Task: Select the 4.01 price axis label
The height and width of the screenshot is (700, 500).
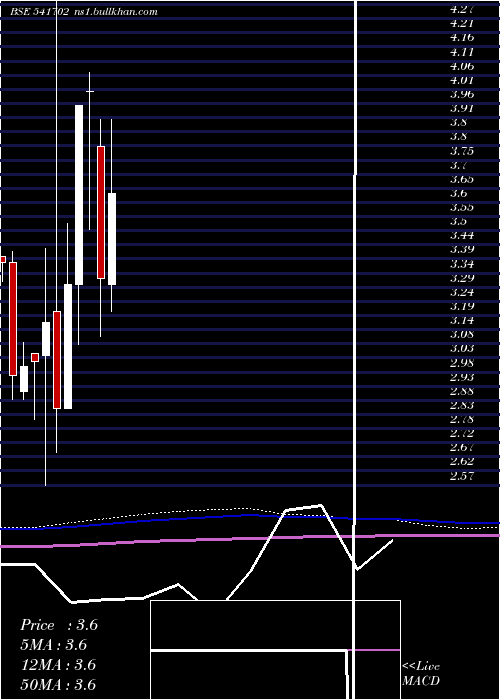Action: tap(462, 80)
